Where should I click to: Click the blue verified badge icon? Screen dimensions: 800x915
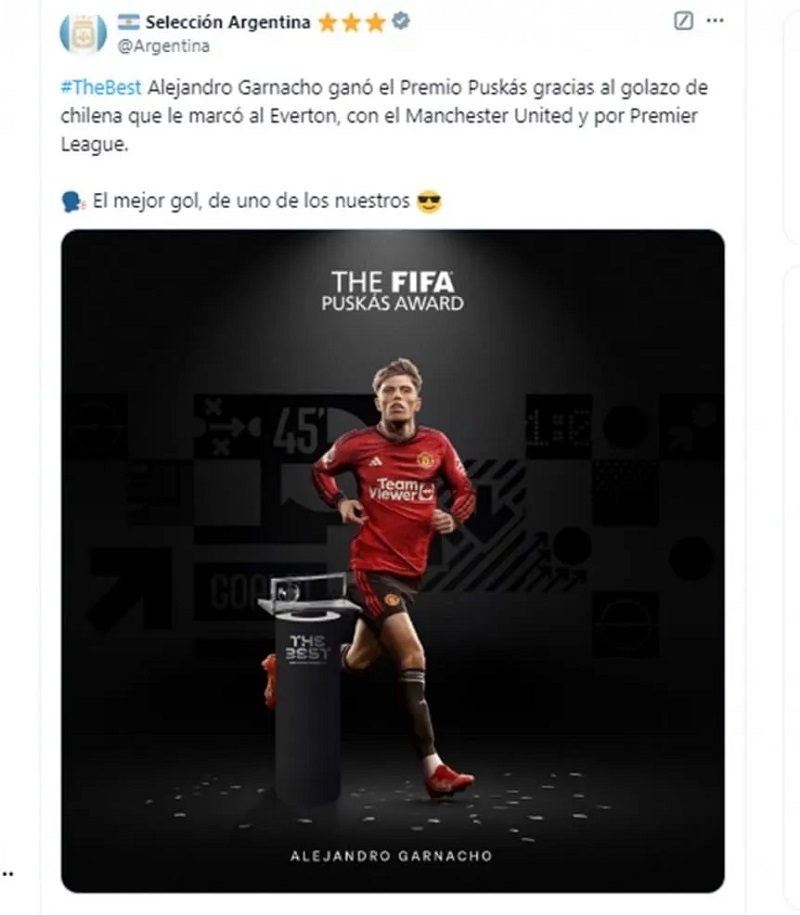[x=400, y=22]
